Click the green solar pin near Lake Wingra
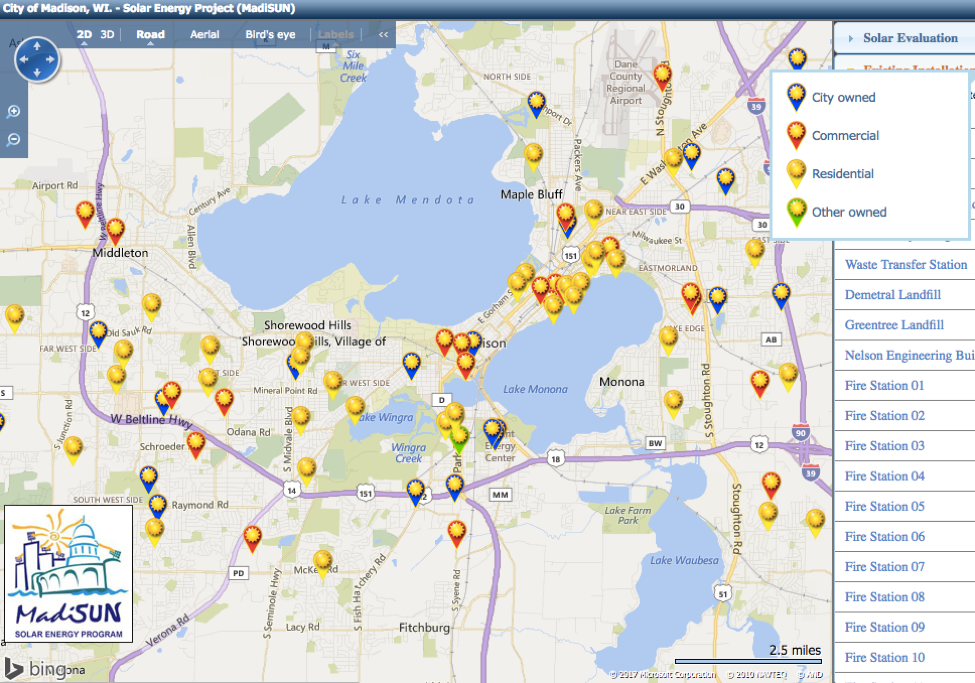 click(459, 436)
